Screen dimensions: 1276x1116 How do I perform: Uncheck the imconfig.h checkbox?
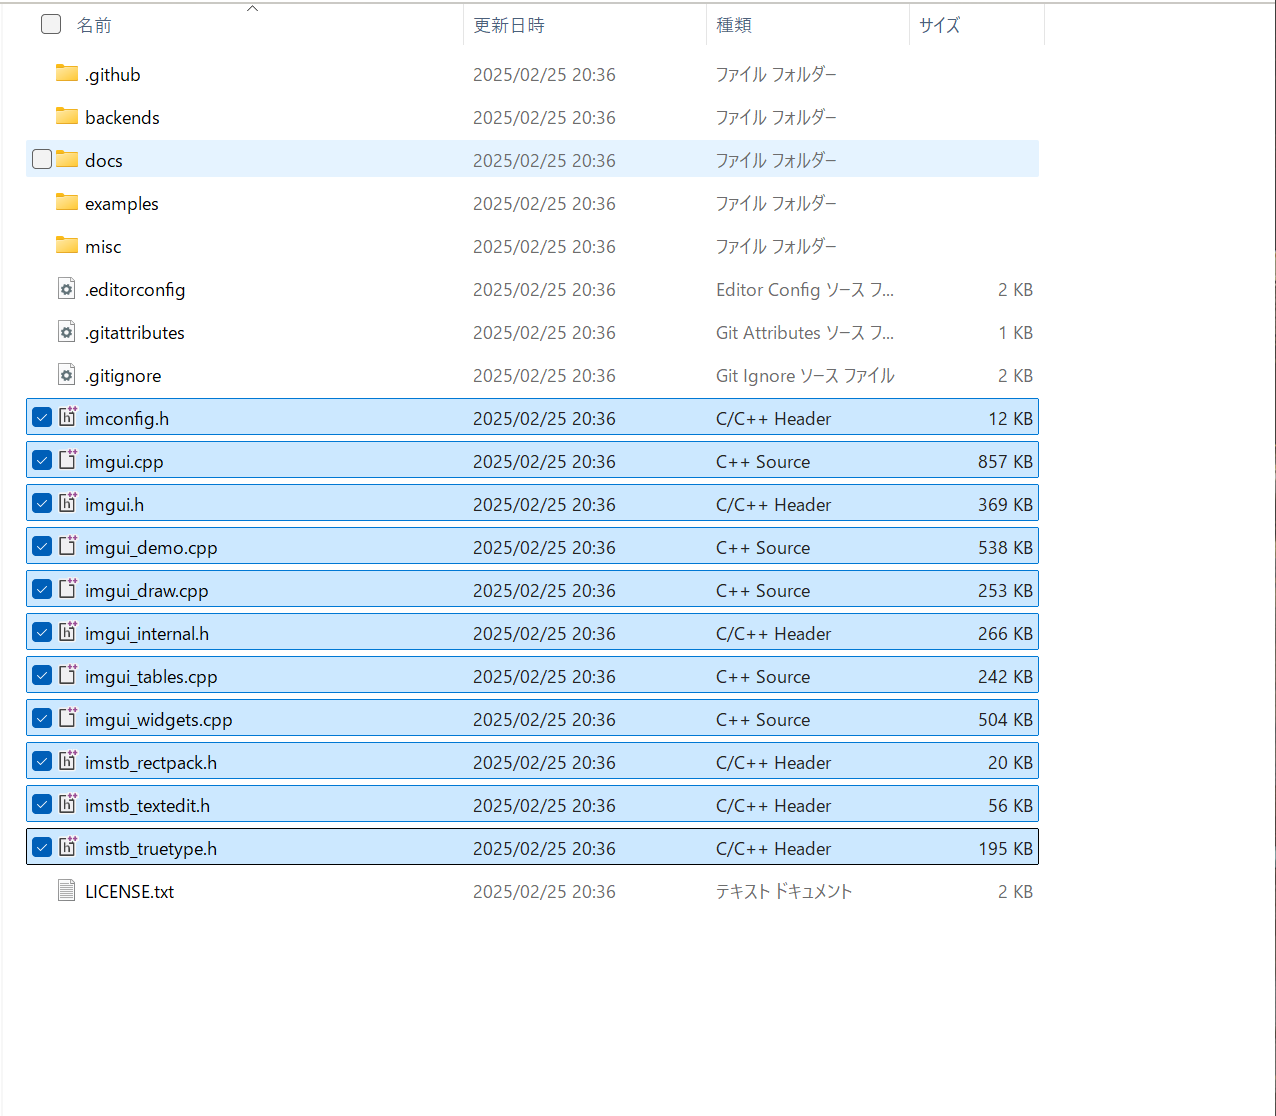[42, 417]
